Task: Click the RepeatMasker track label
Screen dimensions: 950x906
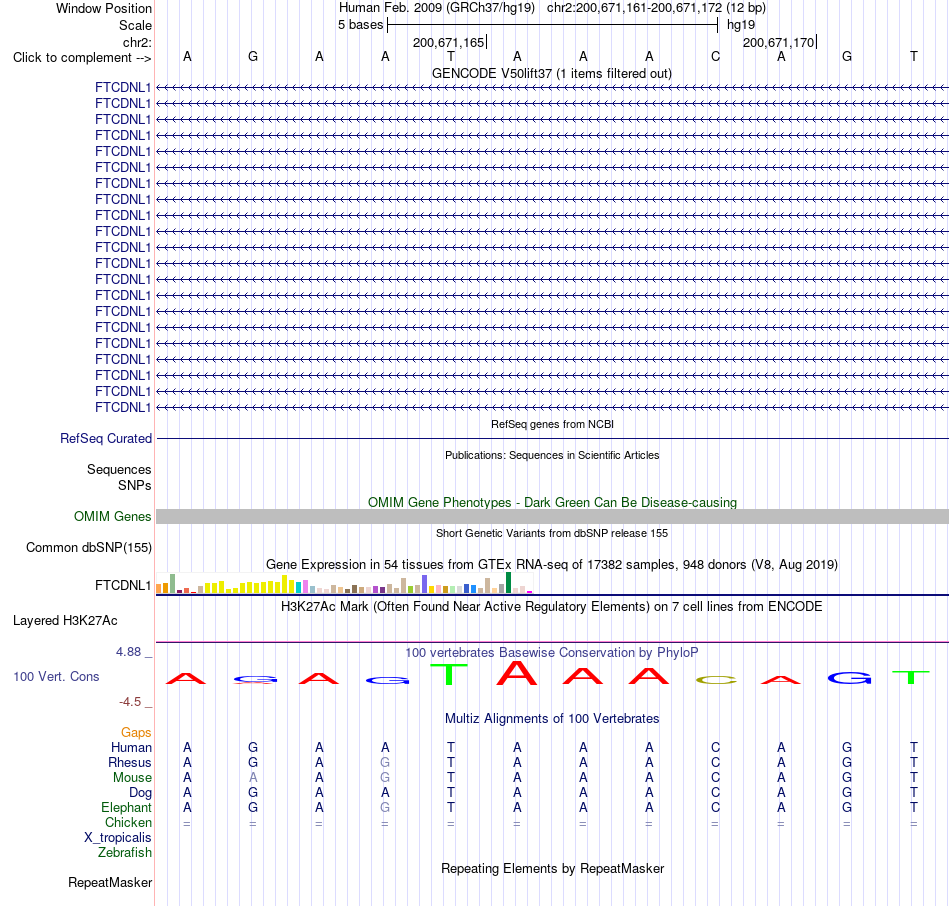Action: click(x=110, y=883)
